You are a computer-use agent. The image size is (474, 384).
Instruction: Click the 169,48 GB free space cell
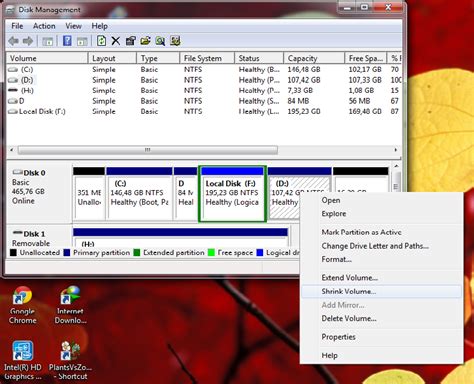click(365, 111)
